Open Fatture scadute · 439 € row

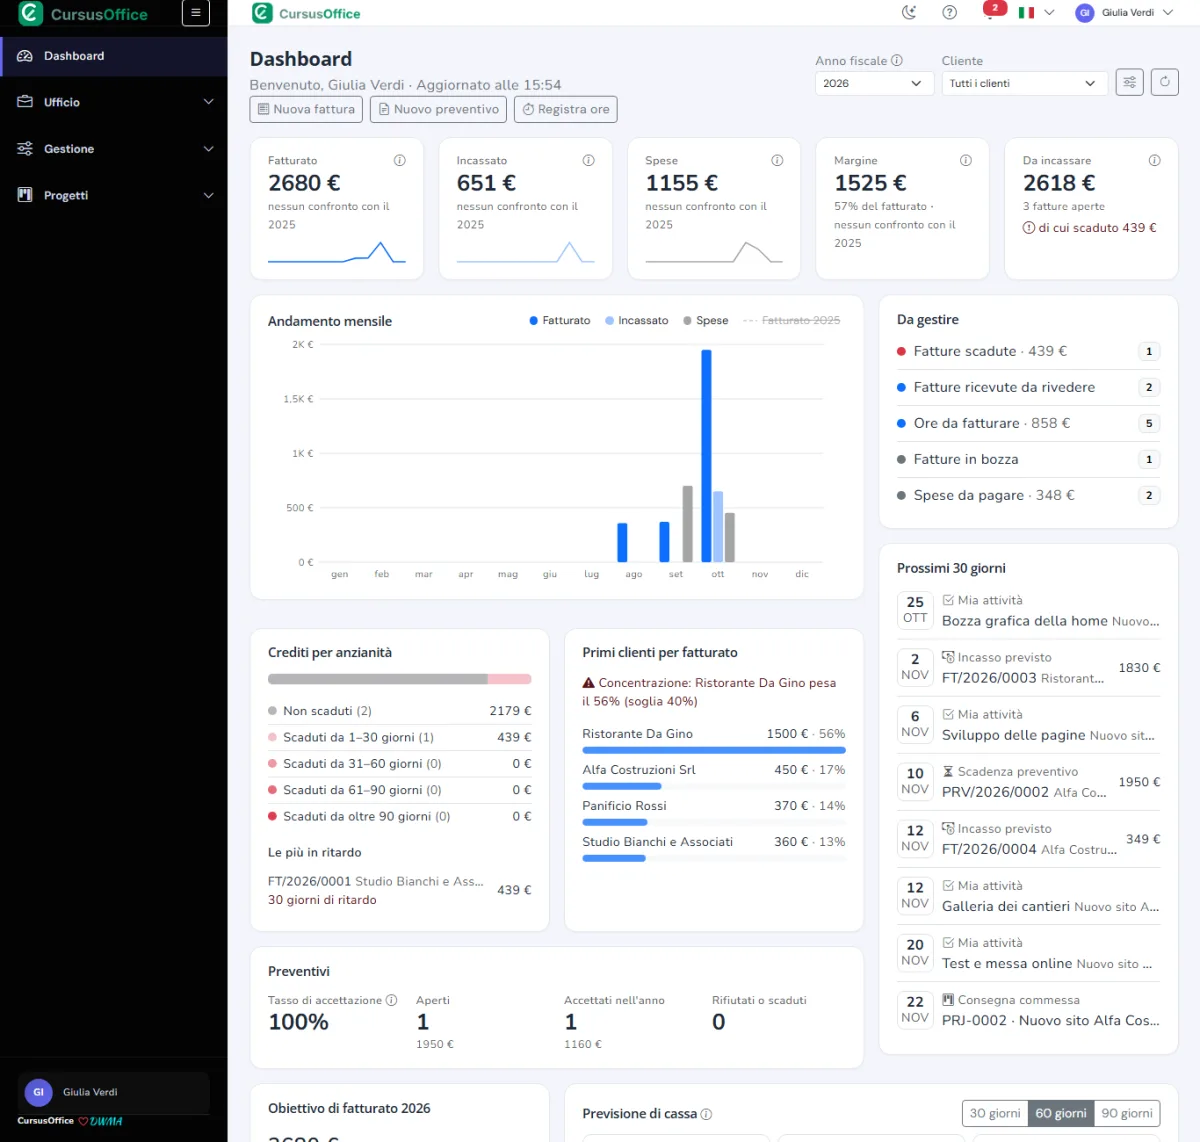(x=1028, y=351)
